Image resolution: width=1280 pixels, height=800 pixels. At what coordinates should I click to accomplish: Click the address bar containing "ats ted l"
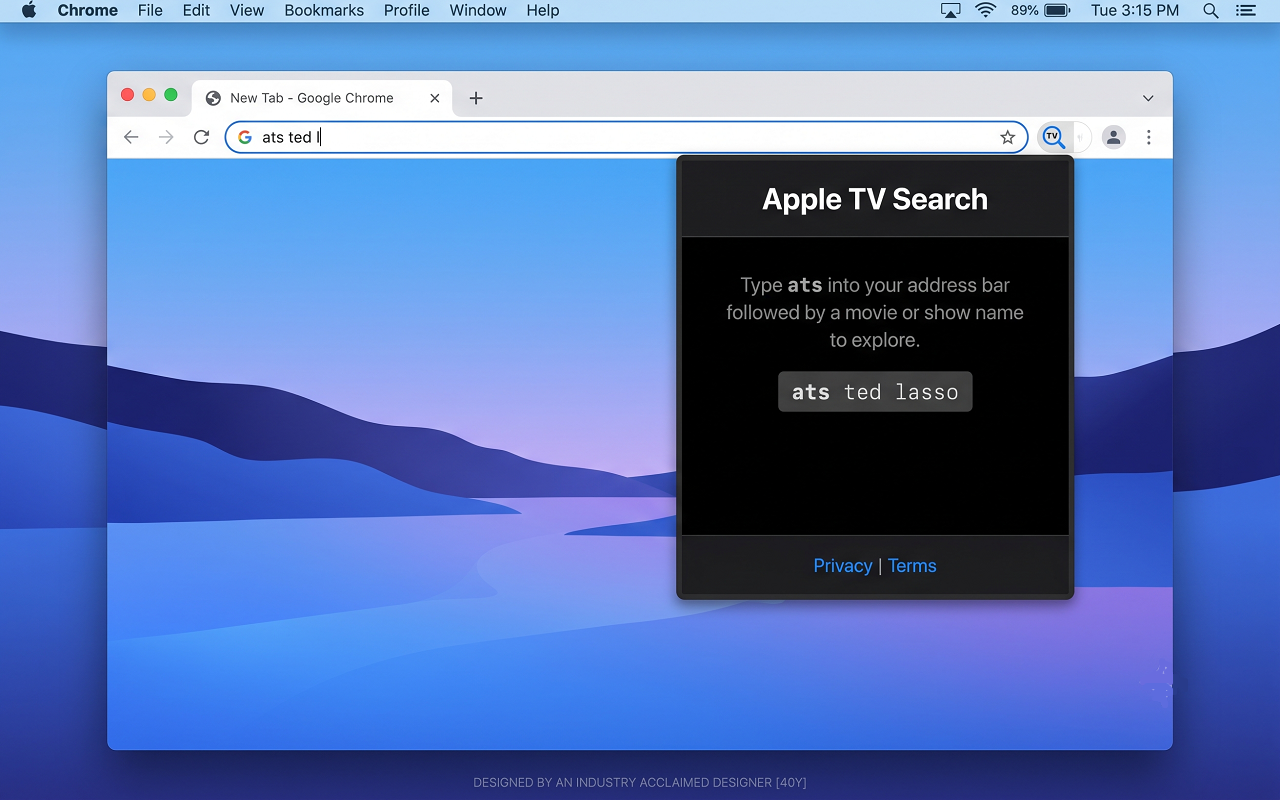[626, 137]
